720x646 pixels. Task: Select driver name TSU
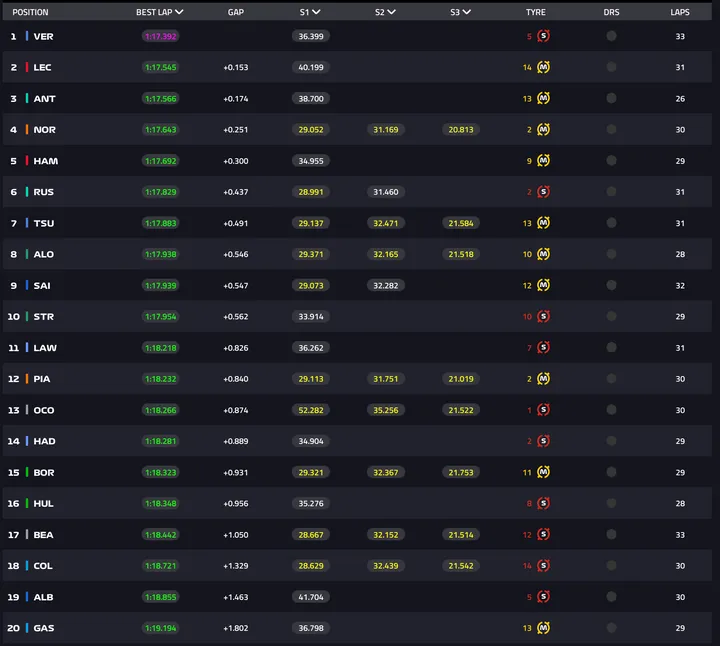pyautogui.click(x=44, y=223)
